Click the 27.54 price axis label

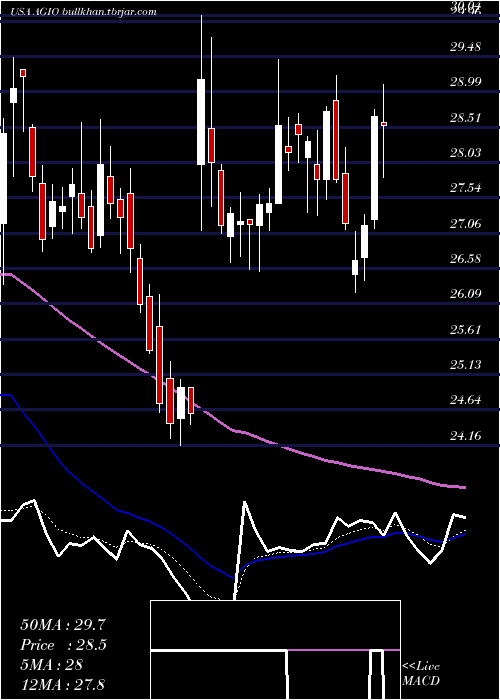(x=465, y=188)
